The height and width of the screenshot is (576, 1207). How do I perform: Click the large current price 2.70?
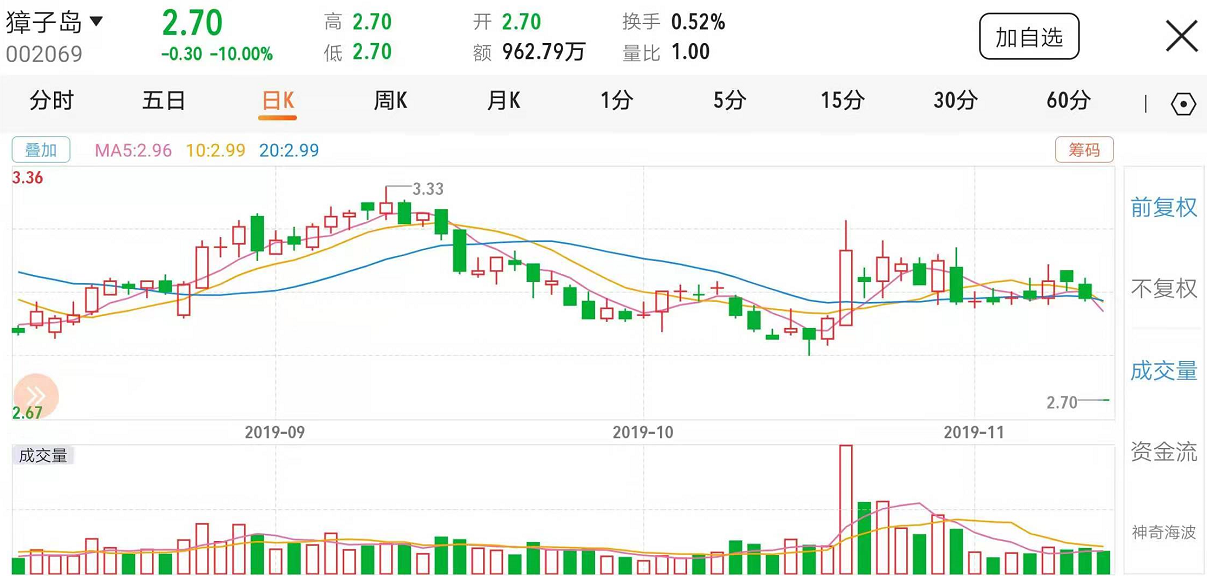[192, 22]
